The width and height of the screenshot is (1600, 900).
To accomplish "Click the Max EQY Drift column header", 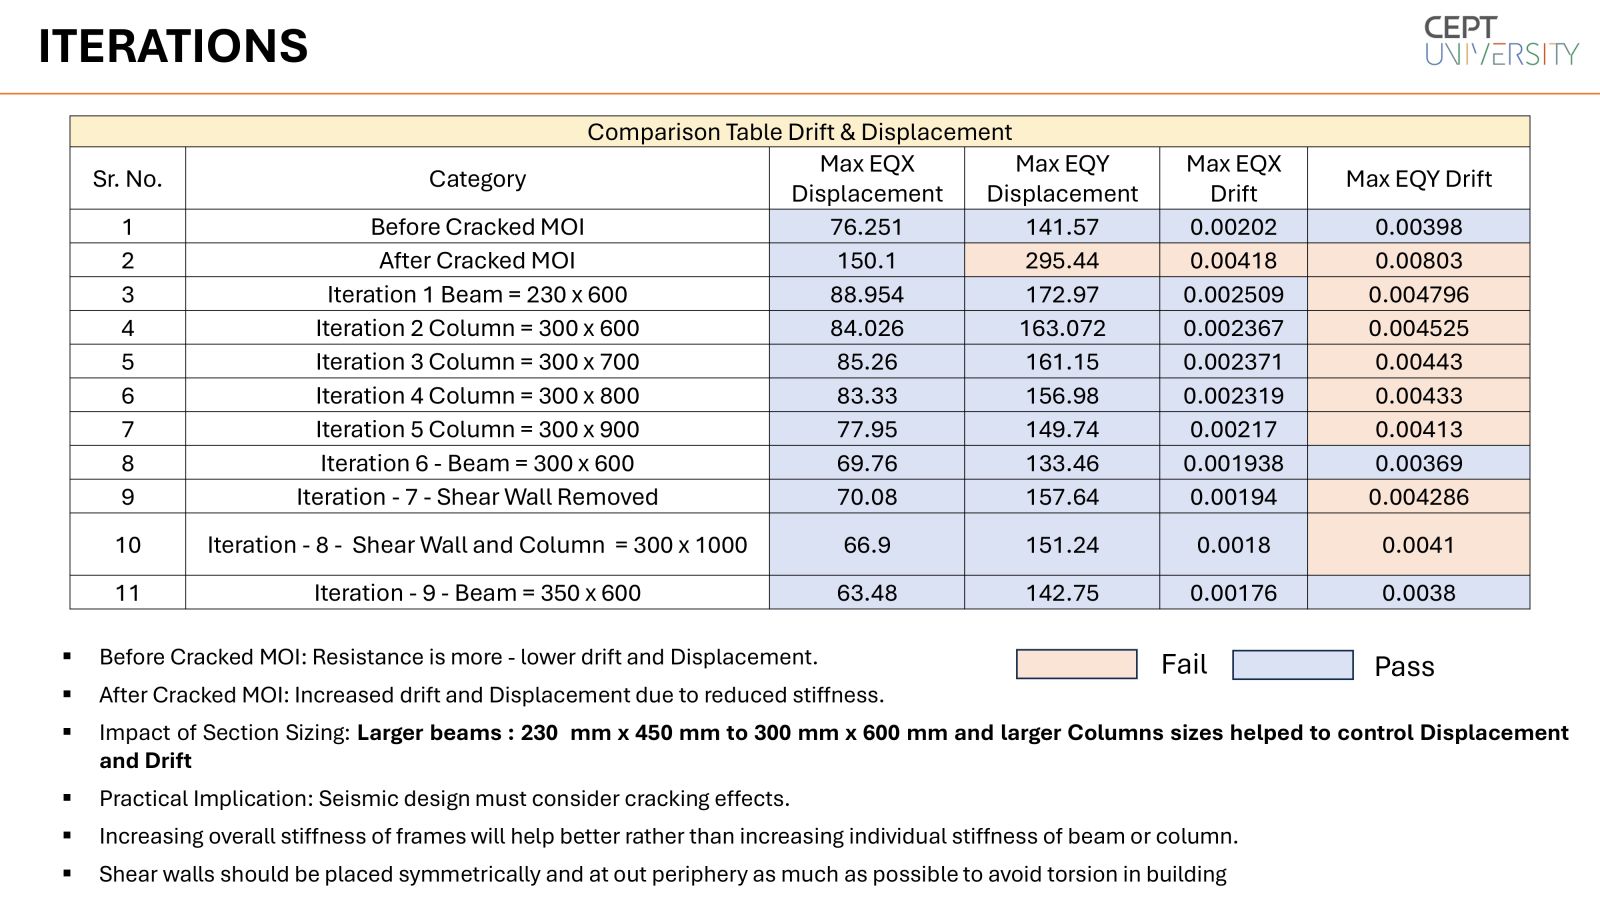I will pyautogui.click(x=1418, y=178).
